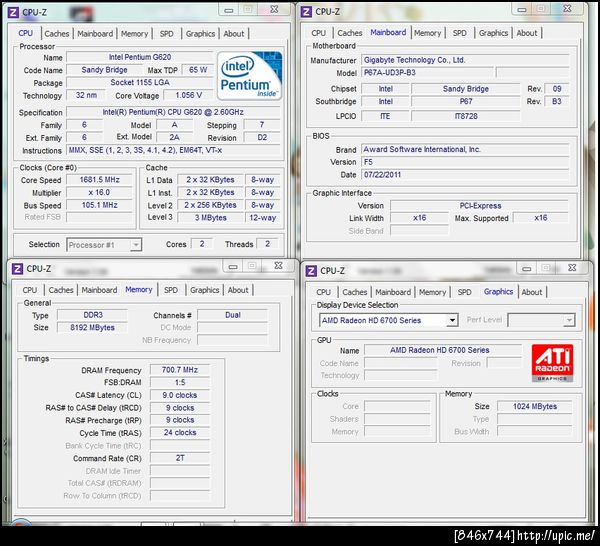Image resolution: width=600 pixels, height=546 pixels.
Task: Click the FSB:DRAM 1:5 ratio value
Action: pyautogui.click(x=180, y=382)
